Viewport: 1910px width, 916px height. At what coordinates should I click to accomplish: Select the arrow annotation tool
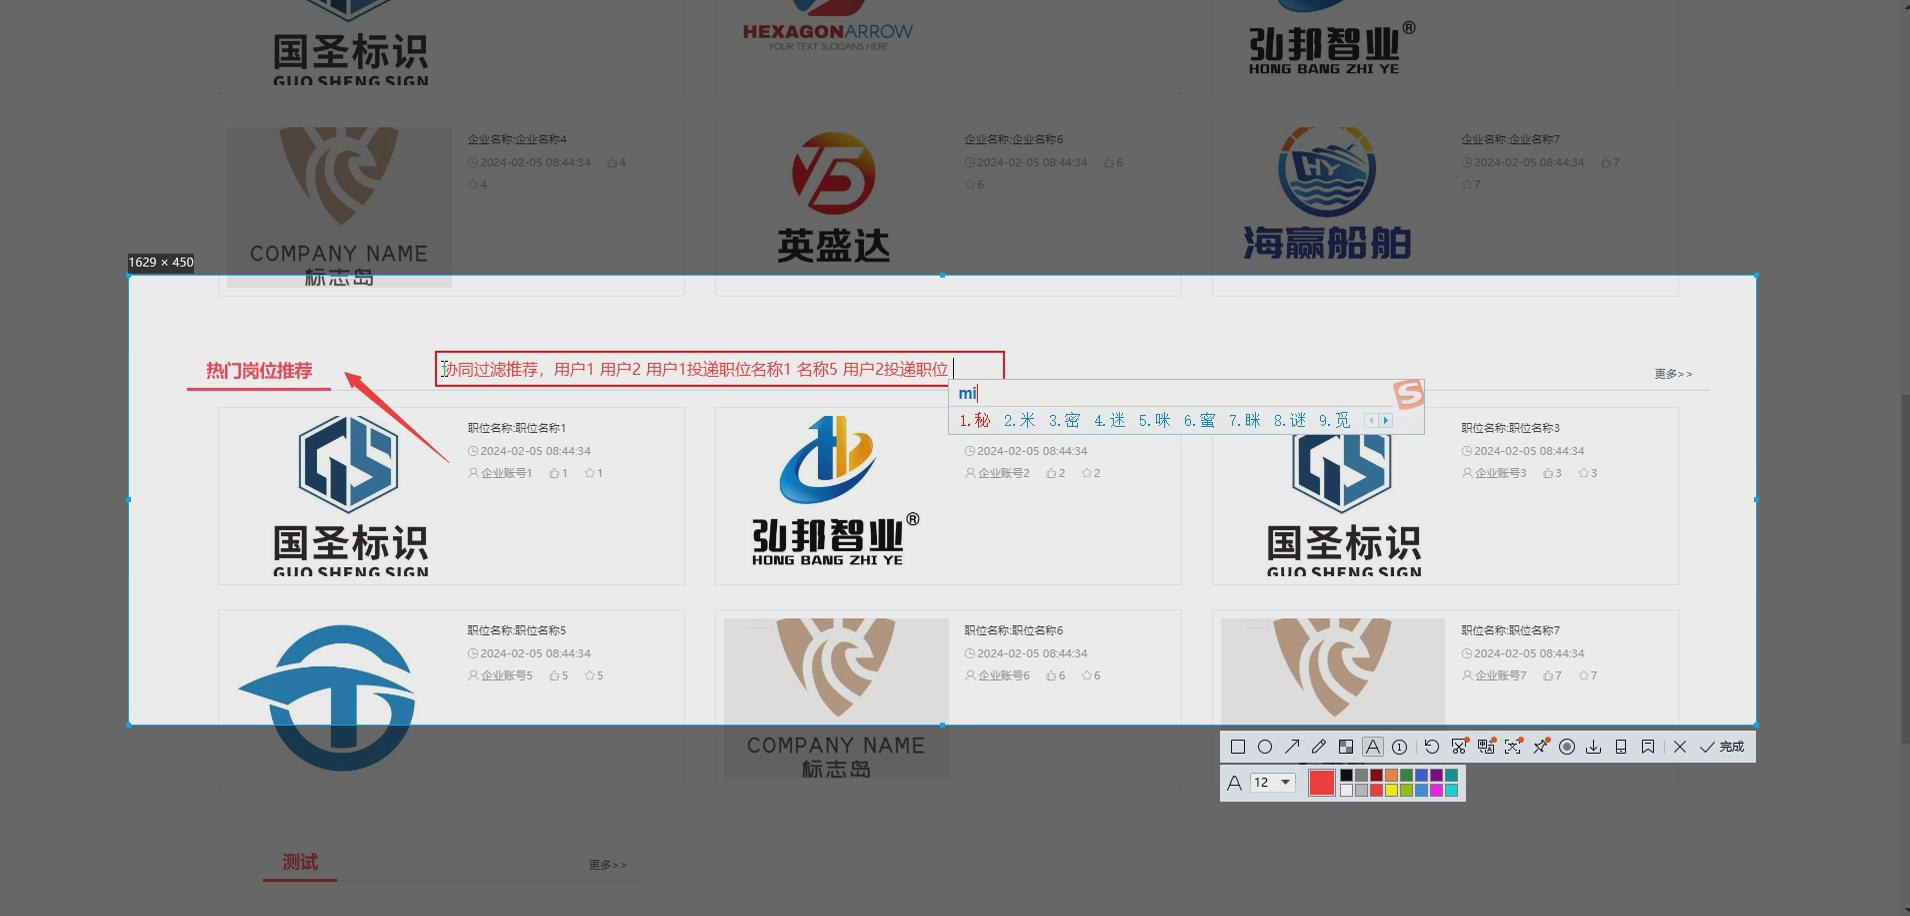tap(1293, 746)
